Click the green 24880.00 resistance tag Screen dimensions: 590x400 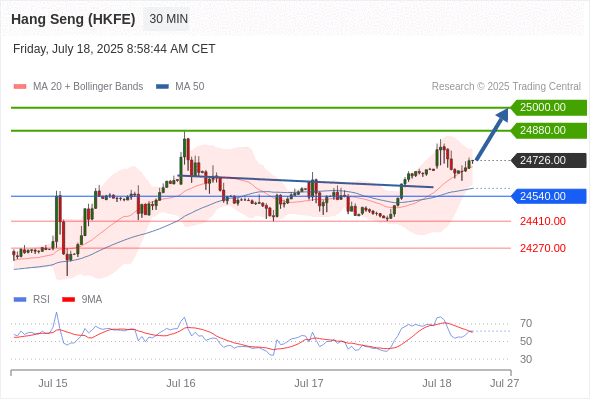tap(549, 131)
